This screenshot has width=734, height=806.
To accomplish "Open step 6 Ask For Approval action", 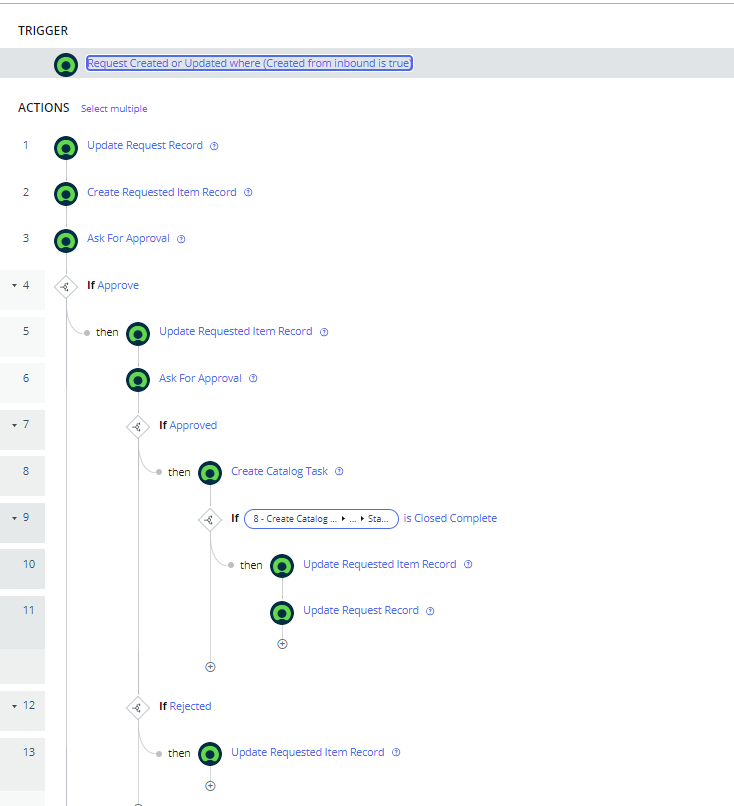I will pos(200,378).
